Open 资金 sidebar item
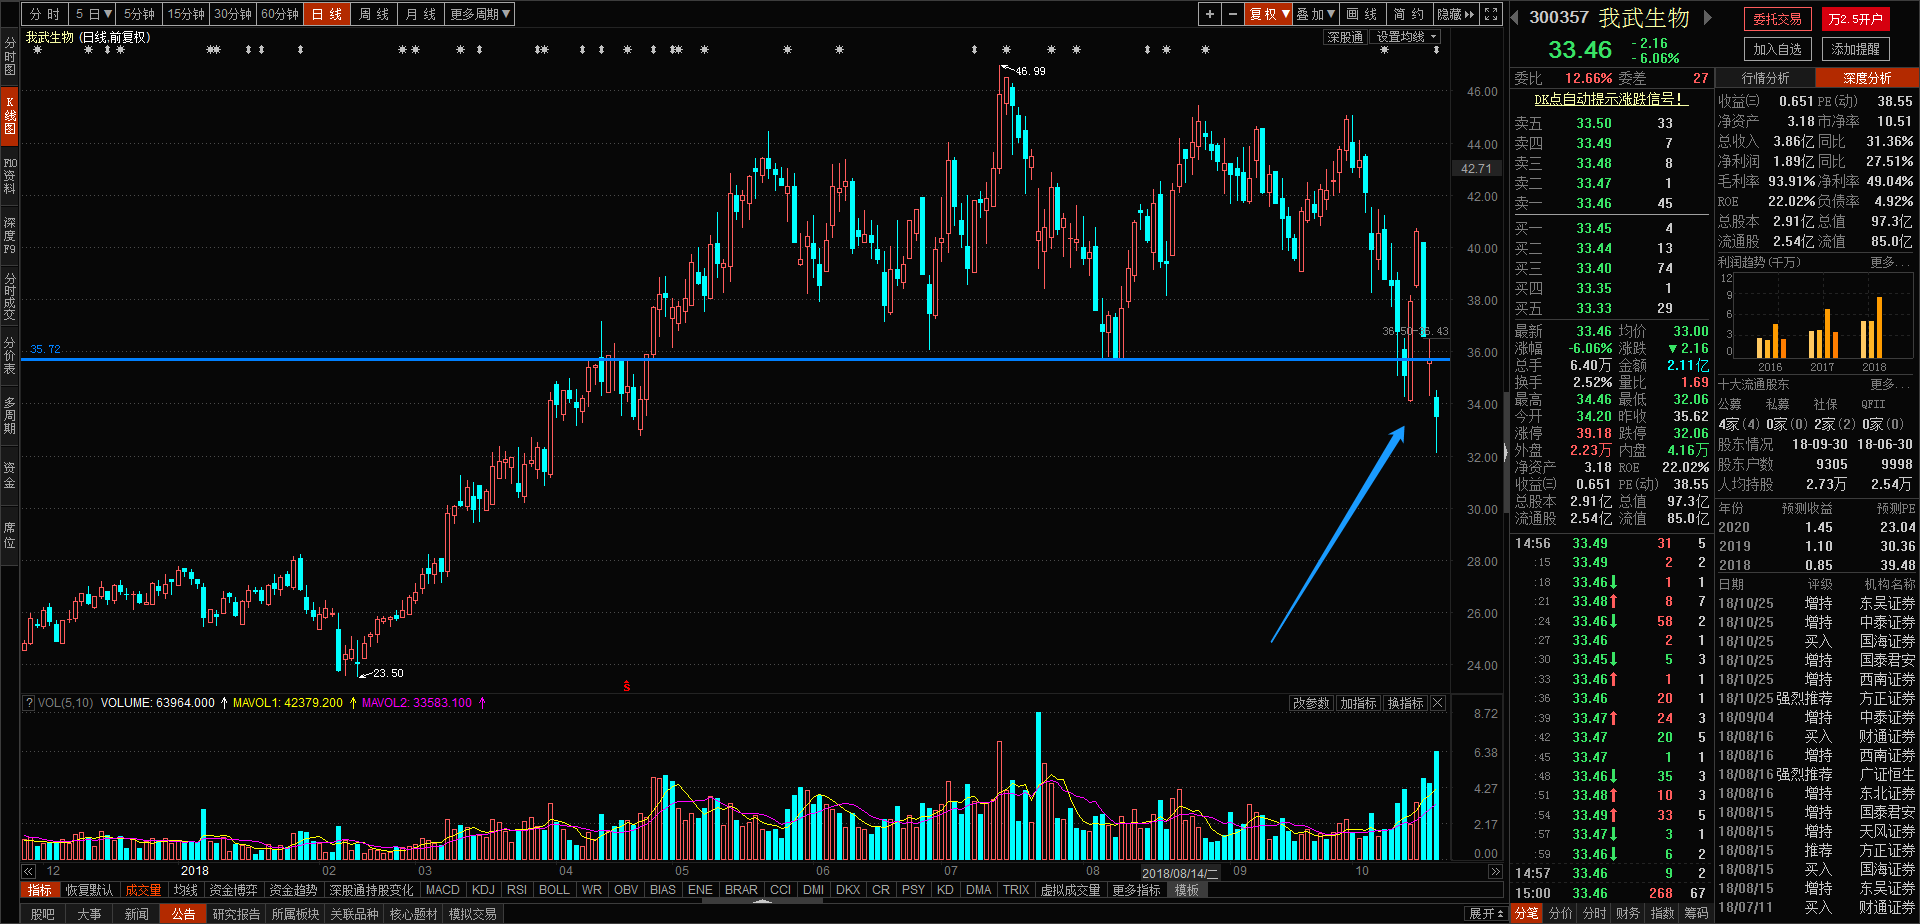 10,475
